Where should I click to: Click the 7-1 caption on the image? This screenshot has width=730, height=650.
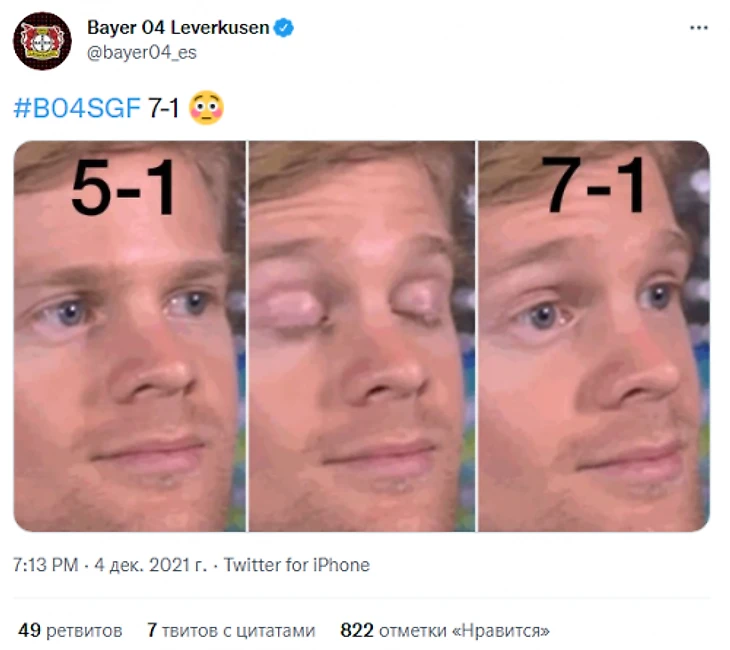coord(594,185)
